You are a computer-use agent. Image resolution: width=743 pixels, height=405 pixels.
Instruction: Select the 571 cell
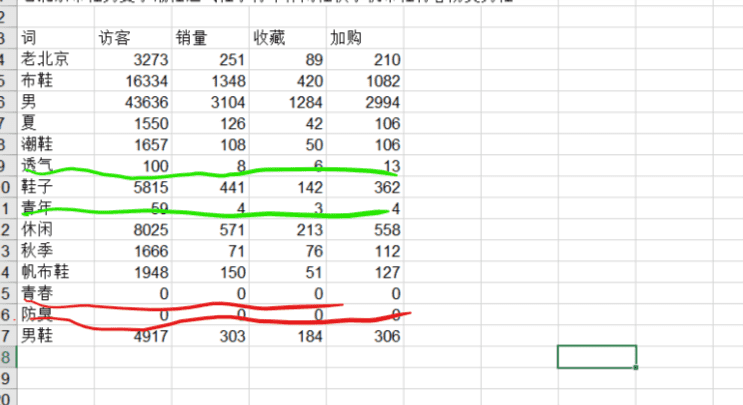[x=210, y=230]
